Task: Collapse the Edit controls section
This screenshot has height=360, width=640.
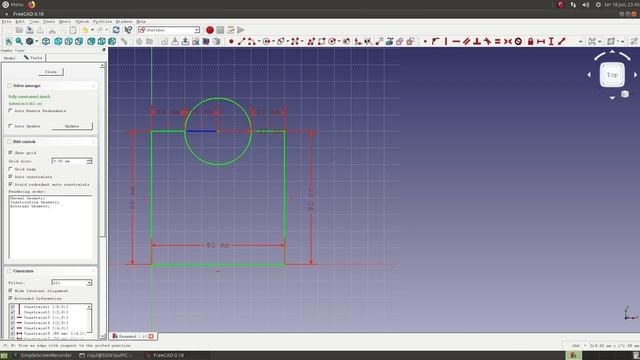Action: [93, 142]
